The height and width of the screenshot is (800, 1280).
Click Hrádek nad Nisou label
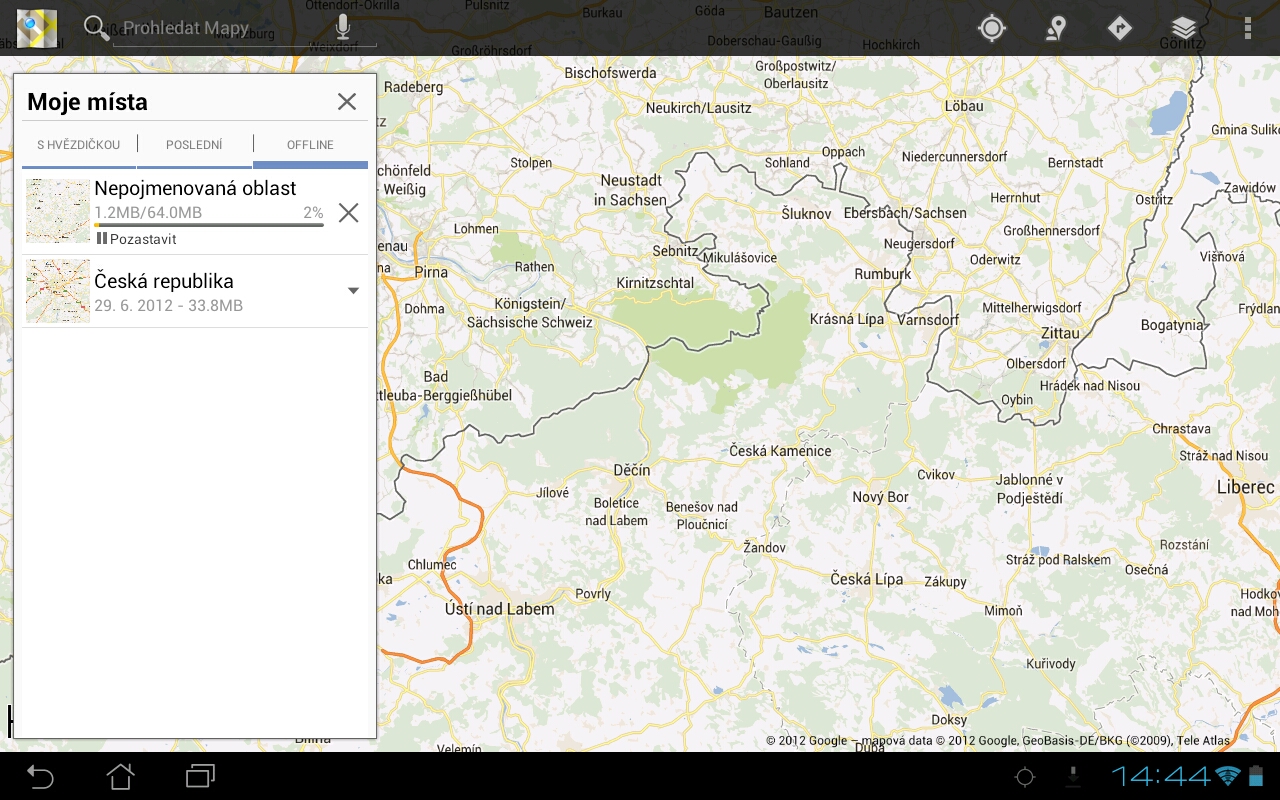(1089, 386)
